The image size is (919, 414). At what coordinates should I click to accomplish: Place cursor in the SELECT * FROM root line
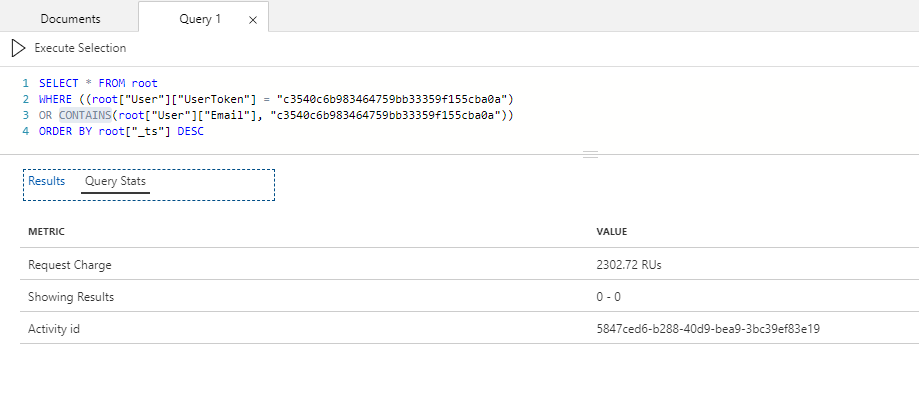98,83
